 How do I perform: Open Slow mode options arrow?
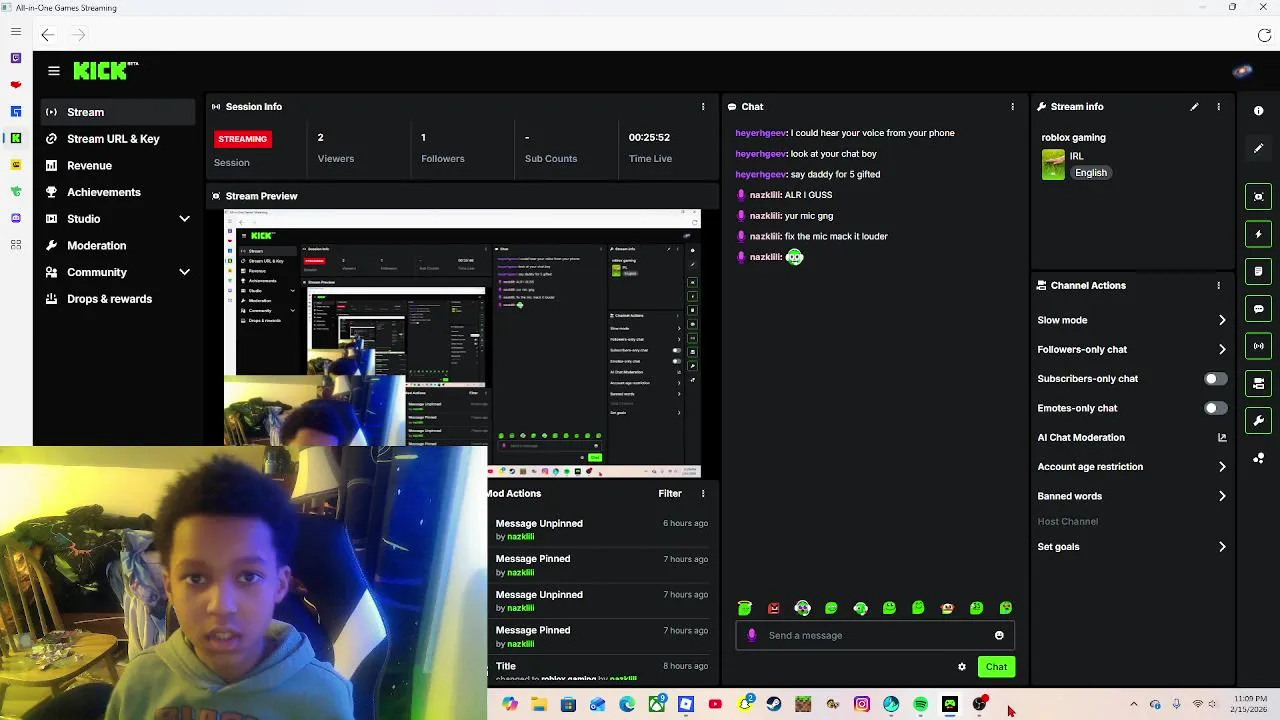click(x=1222, y=320)
